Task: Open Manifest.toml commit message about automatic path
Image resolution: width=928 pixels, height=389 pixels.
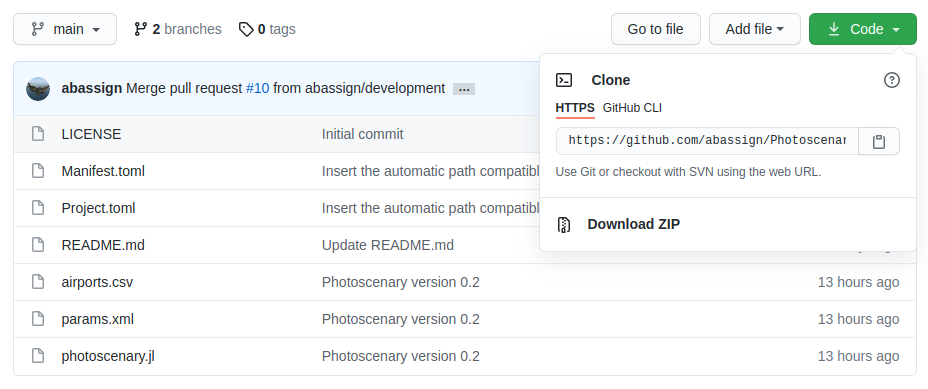Action: [x=431, y=172]
